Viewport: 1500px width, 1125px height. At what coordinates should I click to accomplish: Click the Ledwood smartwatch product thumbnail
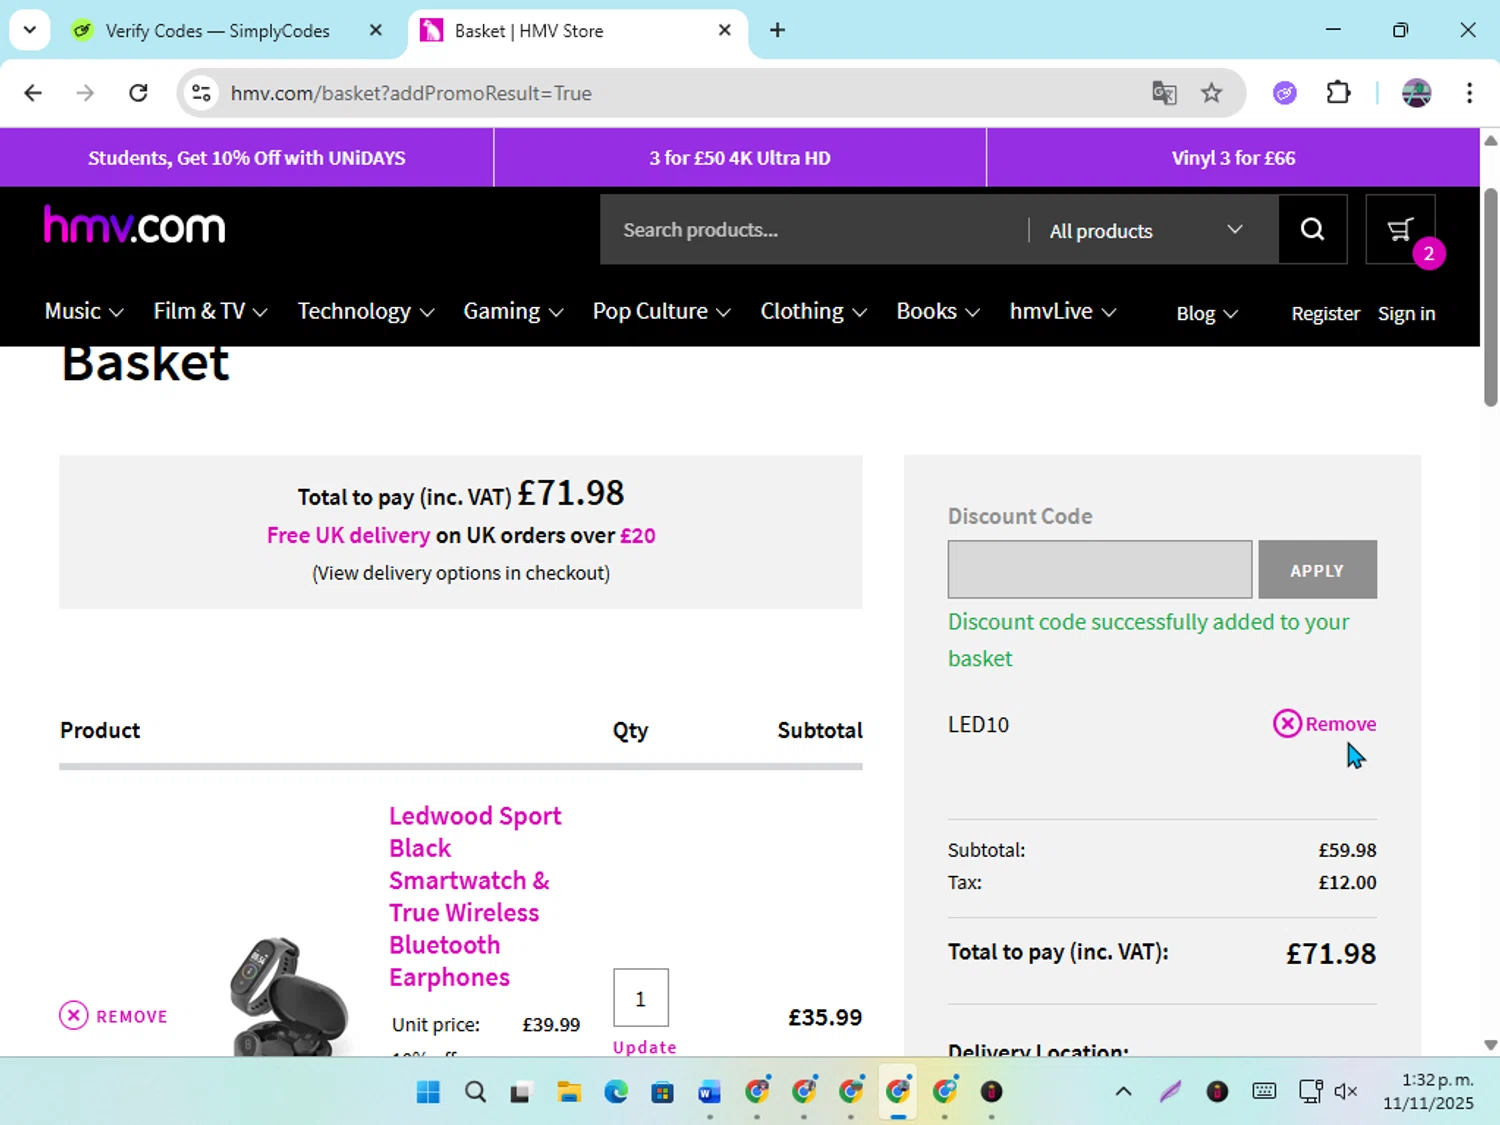click(x=290, y=995)
